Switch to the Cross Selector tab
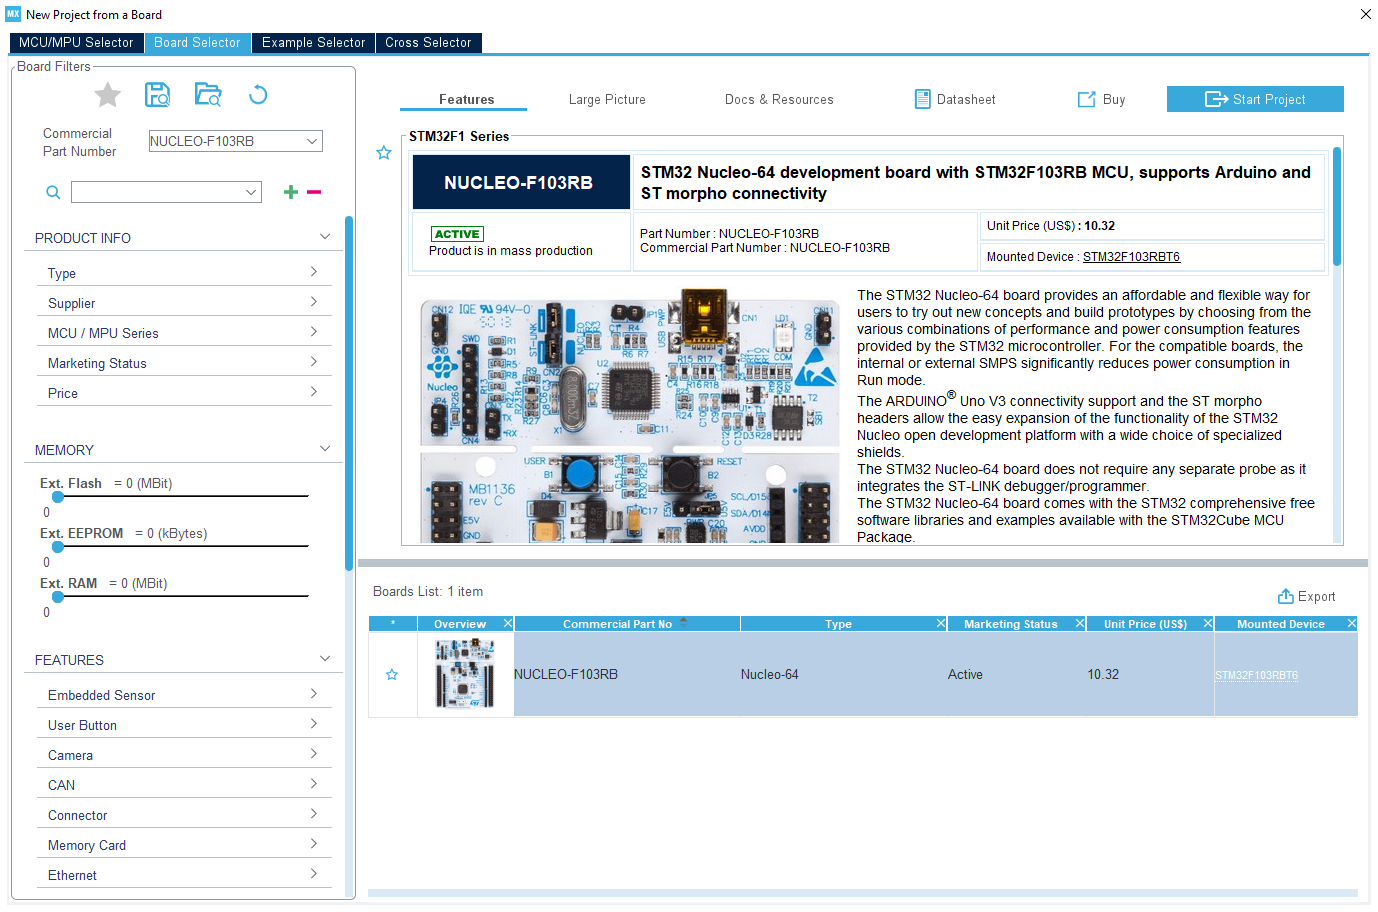 (x=428, y=43)
